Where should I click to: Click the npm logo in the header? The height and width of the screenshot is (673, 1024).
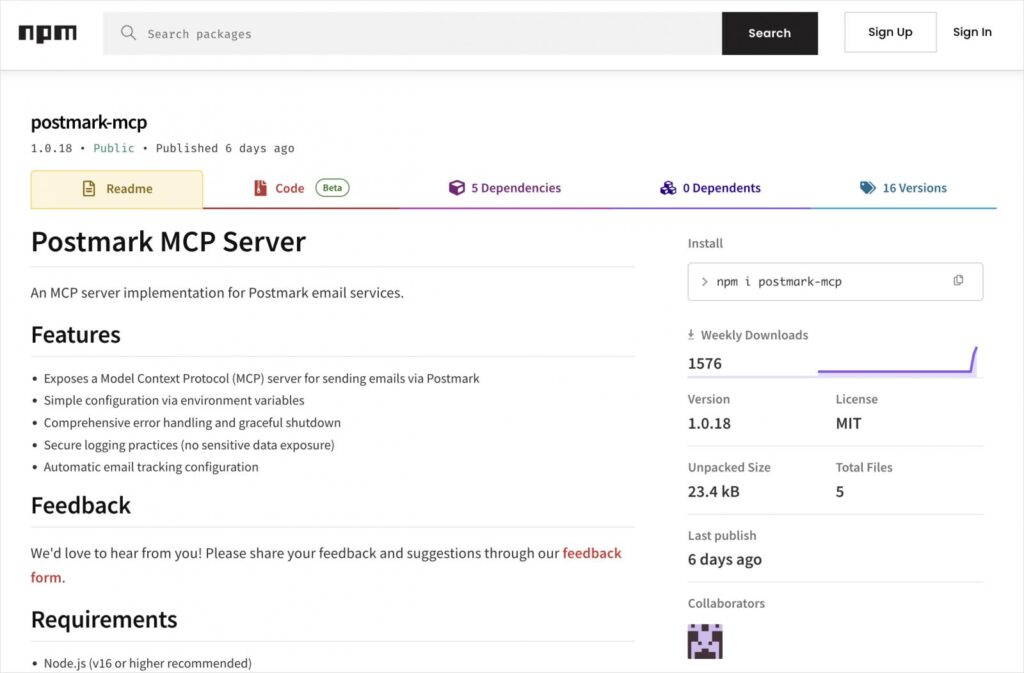click(x=47, y=33)
